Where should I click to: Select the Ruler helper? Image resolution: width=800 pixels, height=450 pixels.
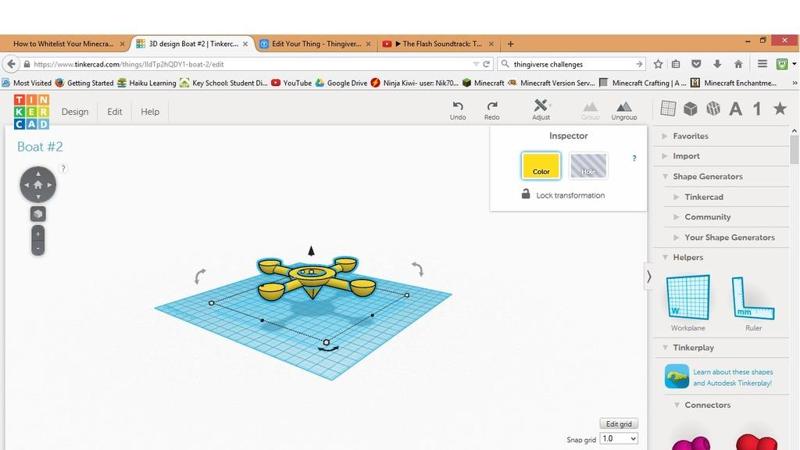pyautogui.click(x=753, y=298)
